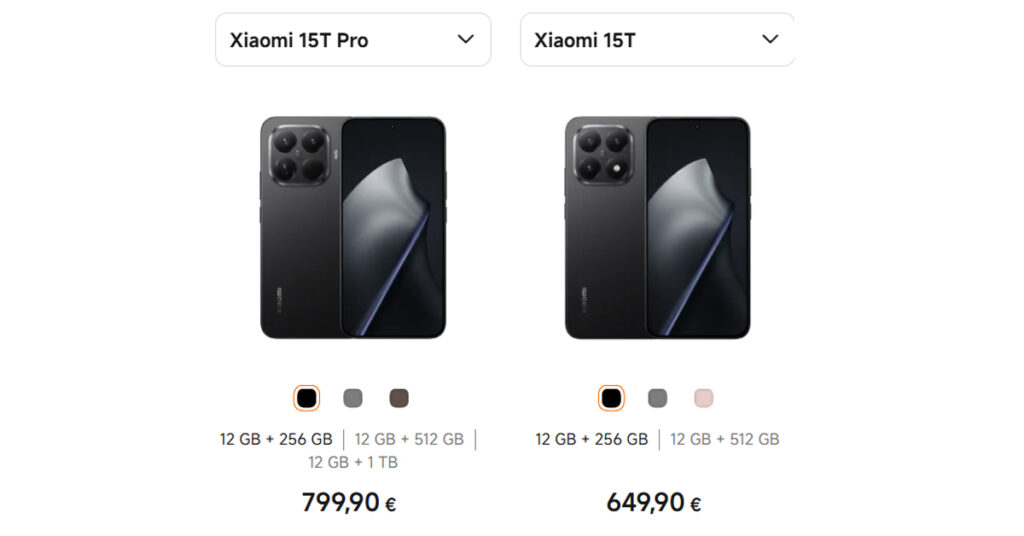The height and width of the screenshot is (536, 1024).
Task: Open the Xiaomi 15T model selector
Action: (656, 40)
